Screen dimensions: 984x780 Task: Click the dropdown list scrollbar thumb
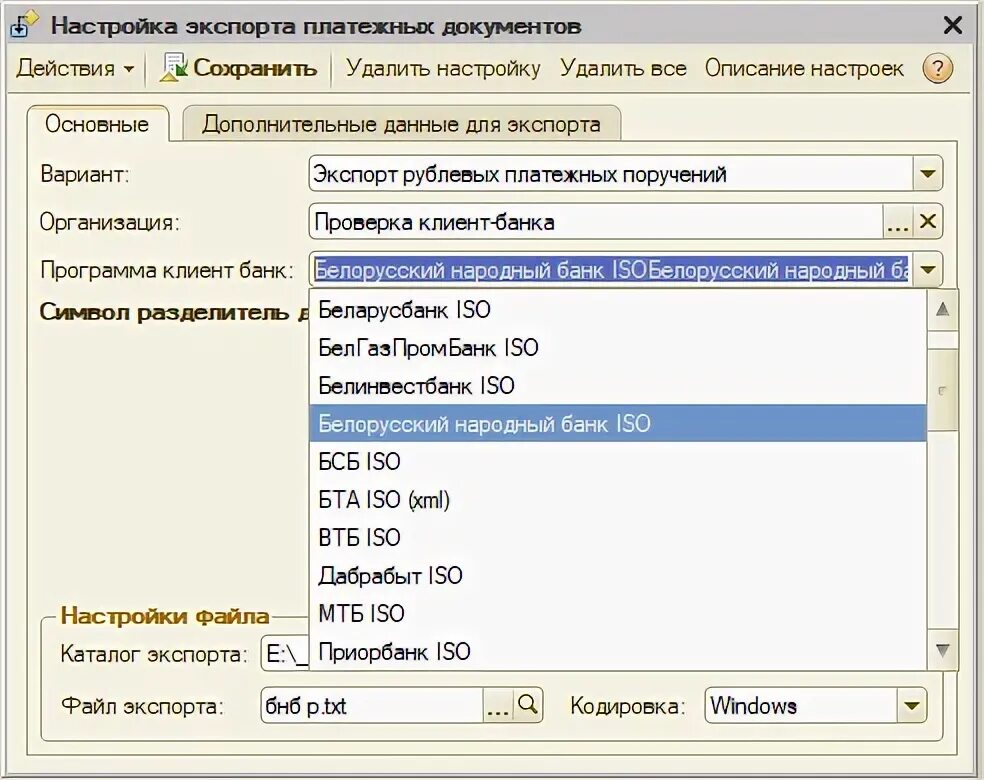point(942,390)
